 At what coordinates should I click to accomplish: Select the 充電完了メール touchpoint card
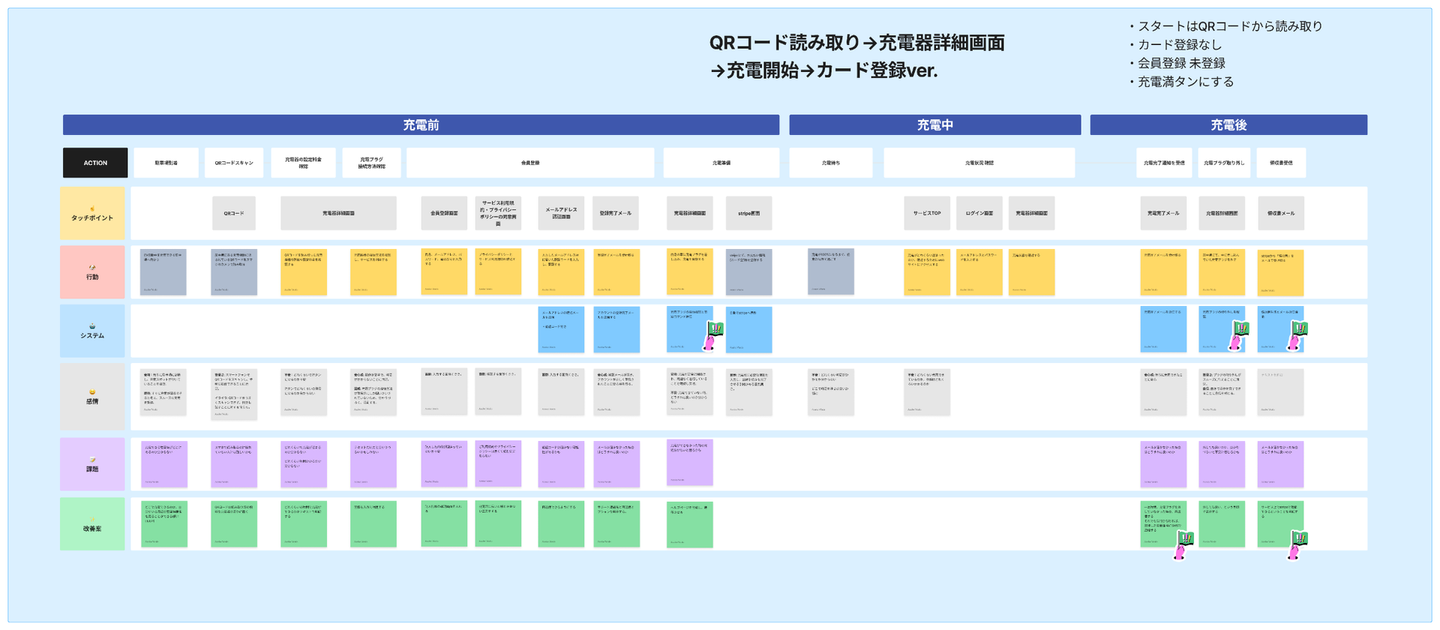[1164, 213]
